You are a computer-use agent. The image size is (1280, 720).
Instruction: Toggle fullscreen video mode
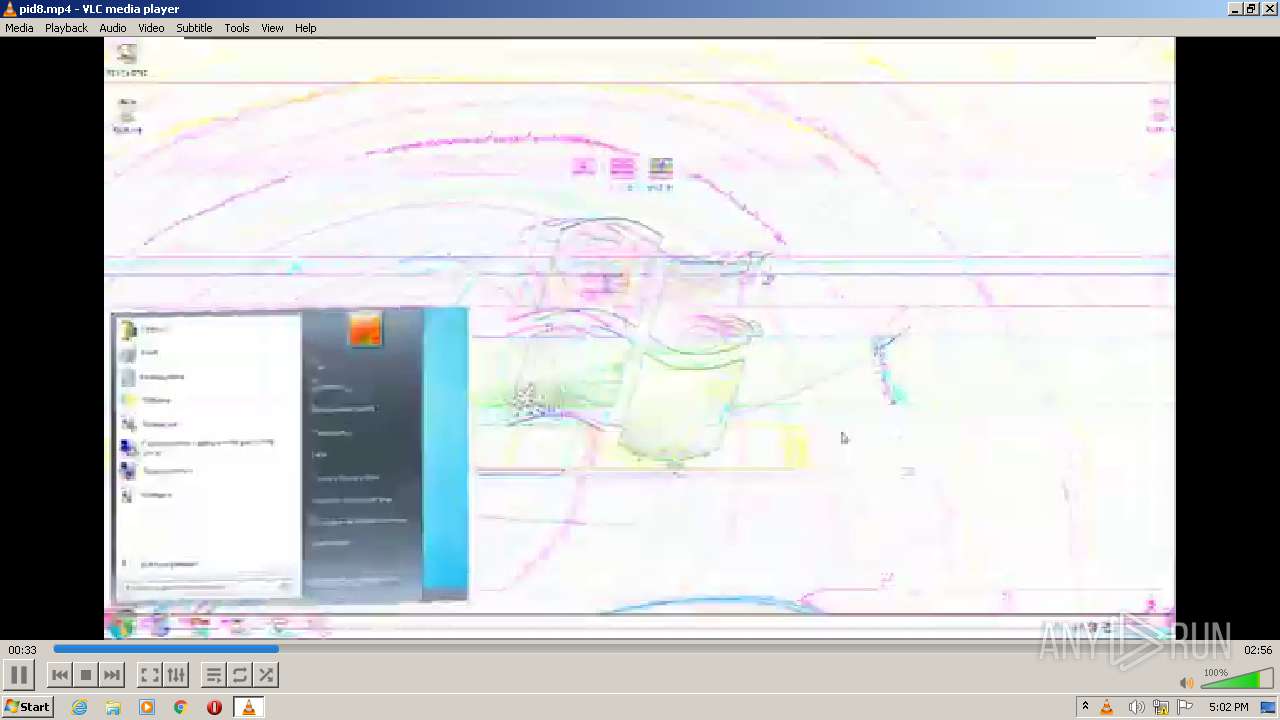coord(150,675)
